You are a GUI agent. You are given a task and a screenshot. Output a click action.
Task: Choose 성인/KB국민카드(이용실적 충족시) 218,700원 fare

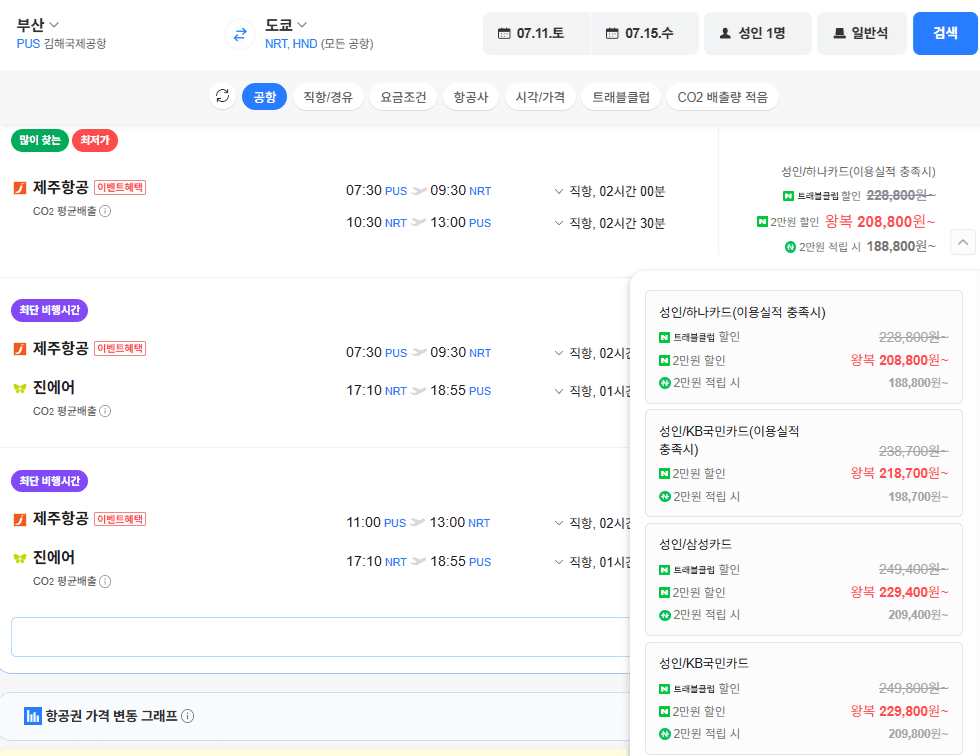tap(804, 463)
